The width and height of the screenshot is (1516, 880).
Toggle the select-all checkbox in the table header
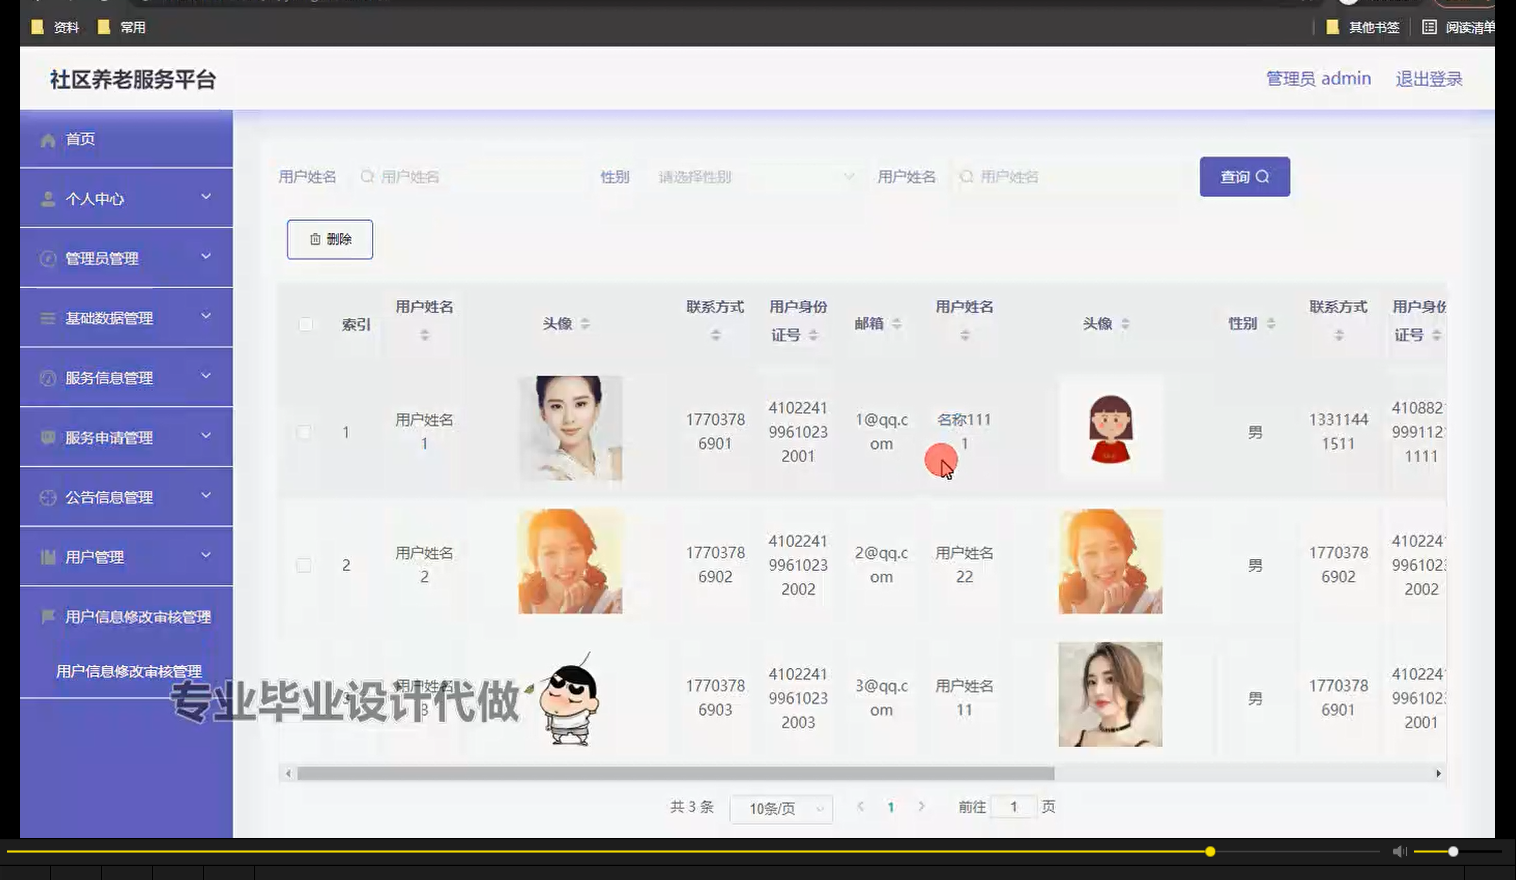[x=305, y=324]
